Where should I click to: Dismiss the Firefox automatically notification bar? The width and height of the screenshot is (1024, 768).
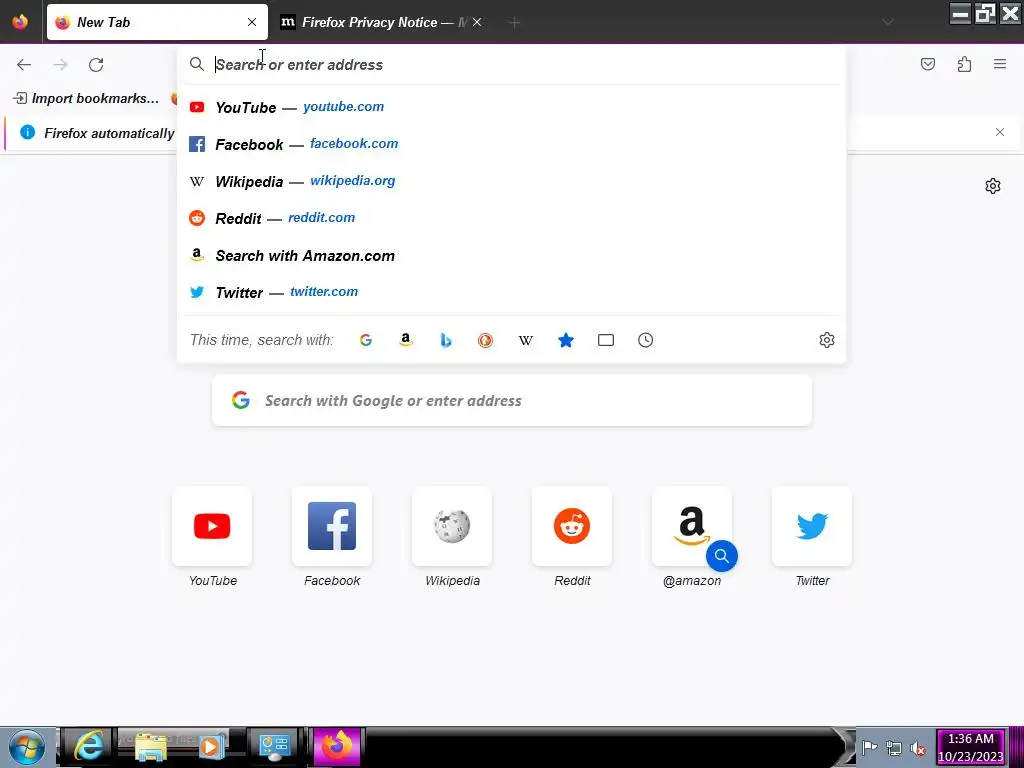[1000, 132]
